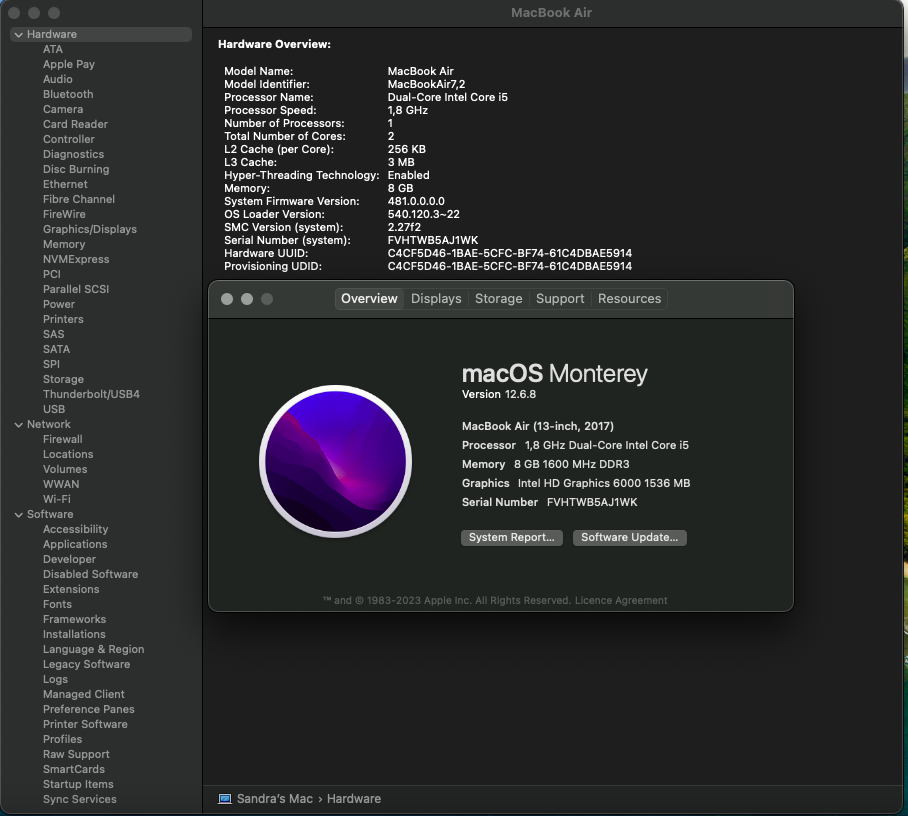908x816 pixels.
Task: Open the Resources tab
Action: coord(629,299)
